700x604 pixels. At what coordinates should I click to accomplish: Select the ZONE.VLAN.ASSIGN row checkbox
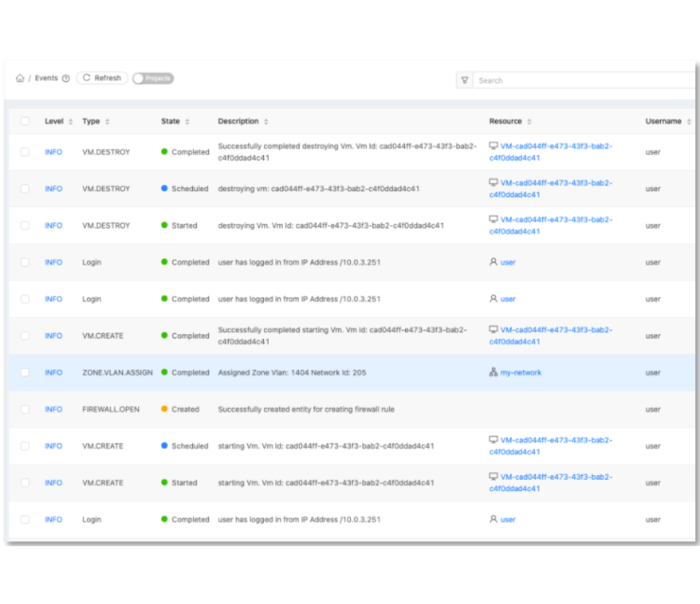click(x=25, y=373)
